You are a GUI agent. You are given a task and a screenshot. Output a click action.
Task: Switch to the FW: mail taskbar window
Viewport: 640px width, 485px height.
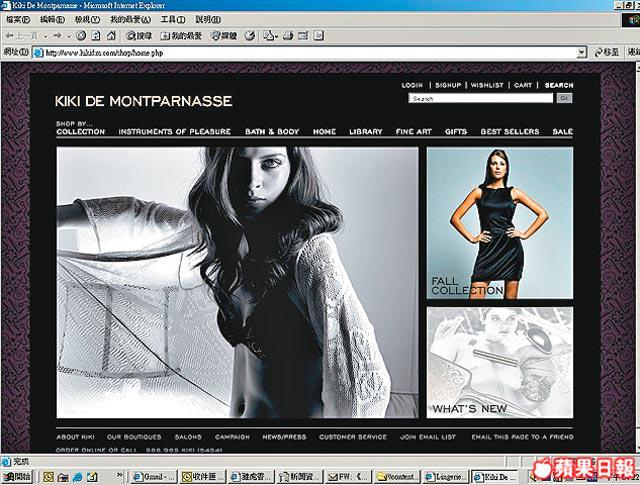coord(349,476)
